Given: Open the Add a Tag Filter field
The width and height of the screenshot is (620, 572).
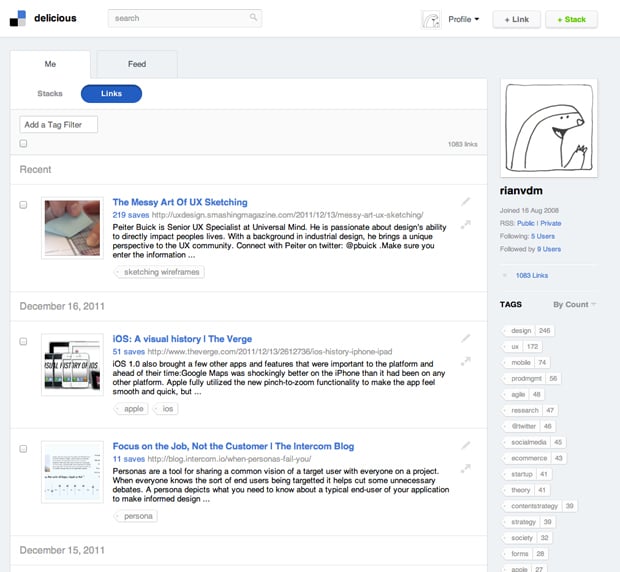Looking at the screenshot, I should coord(58,124).
